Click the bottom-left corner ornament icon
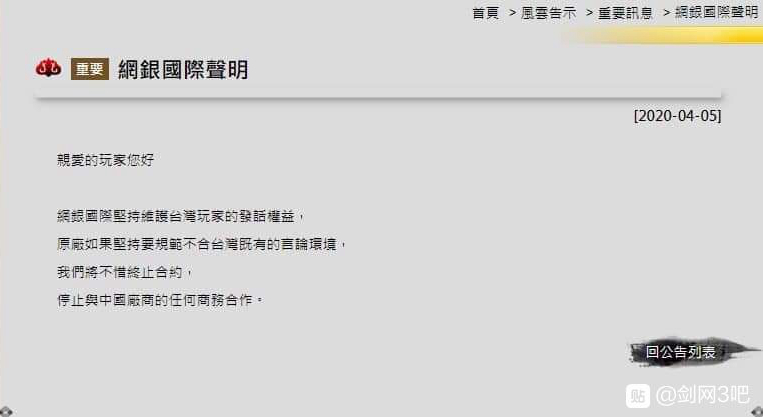Viewport: 763px width, 417px height. (x=6, y=412)
